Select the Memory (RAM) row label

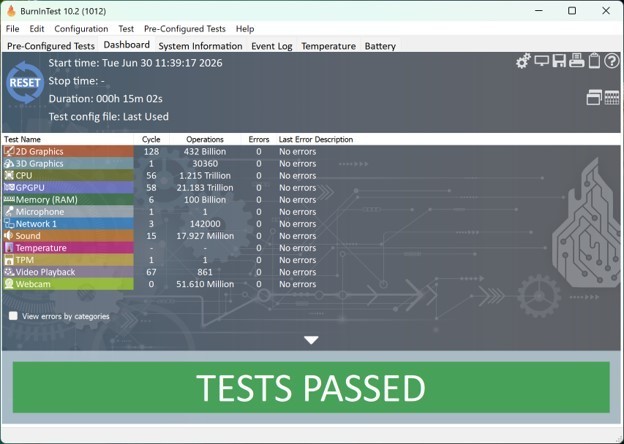(x=47, y=199)
